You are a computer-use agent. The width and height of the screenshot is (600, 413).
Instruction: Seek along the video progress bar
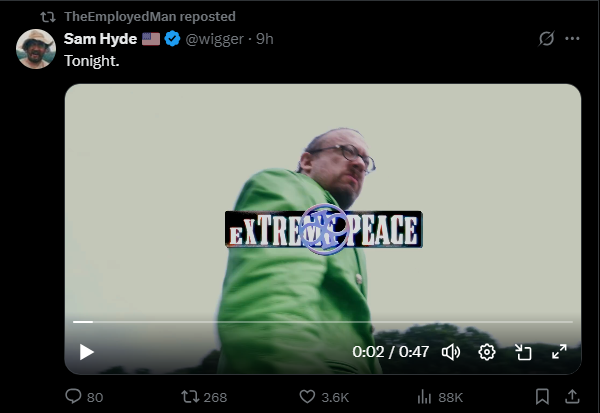[323, 322]
